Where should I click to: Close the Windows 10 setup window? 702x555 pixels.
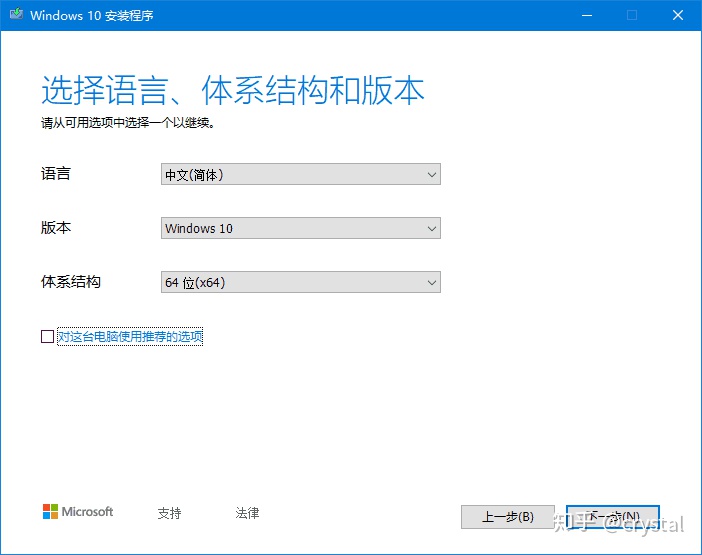(x=678, y=15)
